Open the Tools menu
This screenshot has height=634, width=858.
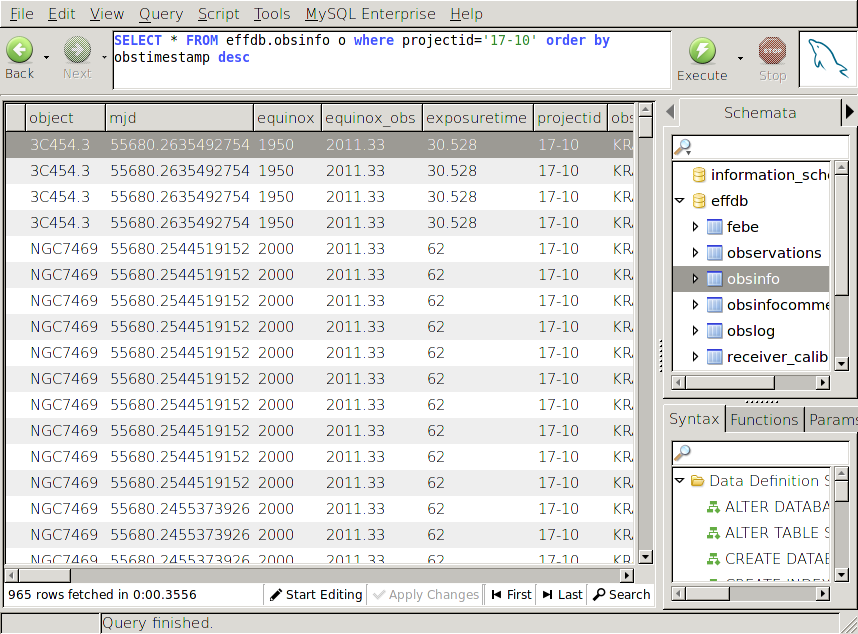(271, 14)
